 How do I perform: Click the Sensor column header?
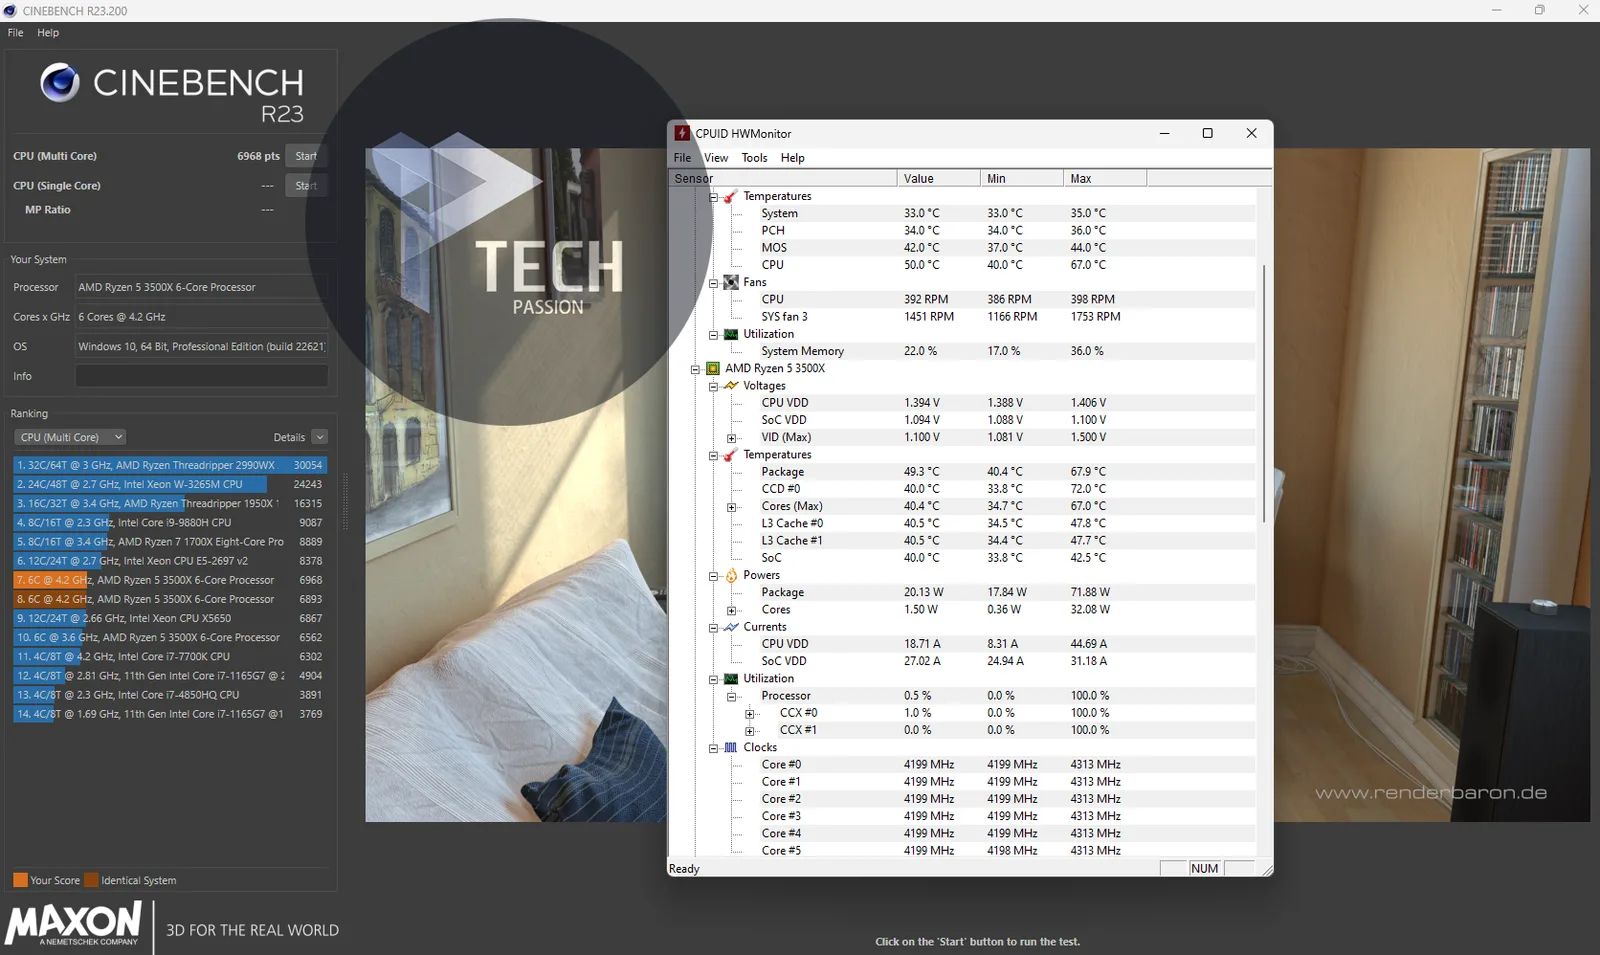click(x=783, y=178)
